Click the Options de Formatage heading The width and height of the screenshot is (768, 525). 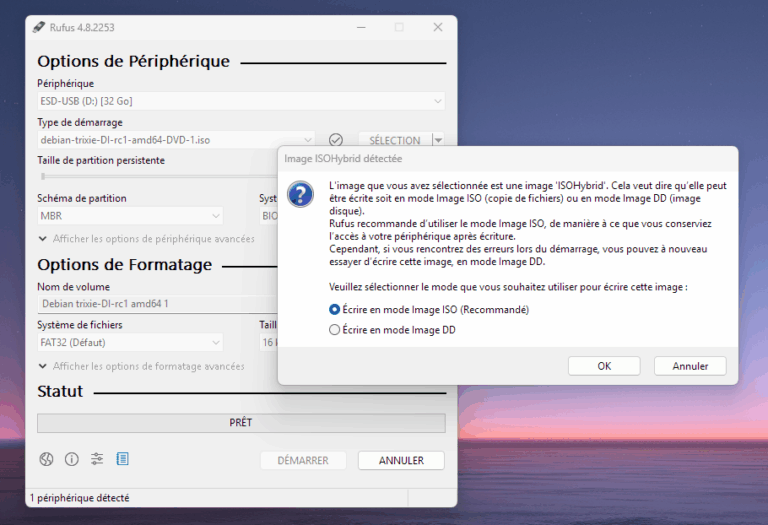click(x=125, y=264)
